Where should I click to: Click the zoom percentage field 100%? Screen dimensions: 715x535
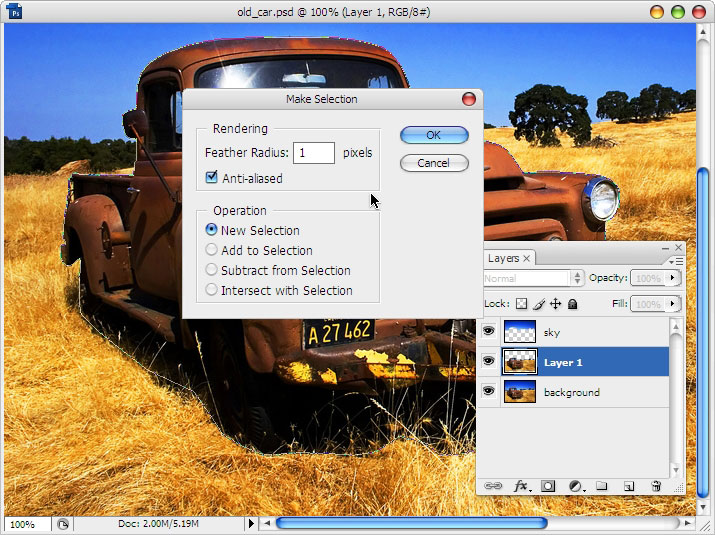26,524
